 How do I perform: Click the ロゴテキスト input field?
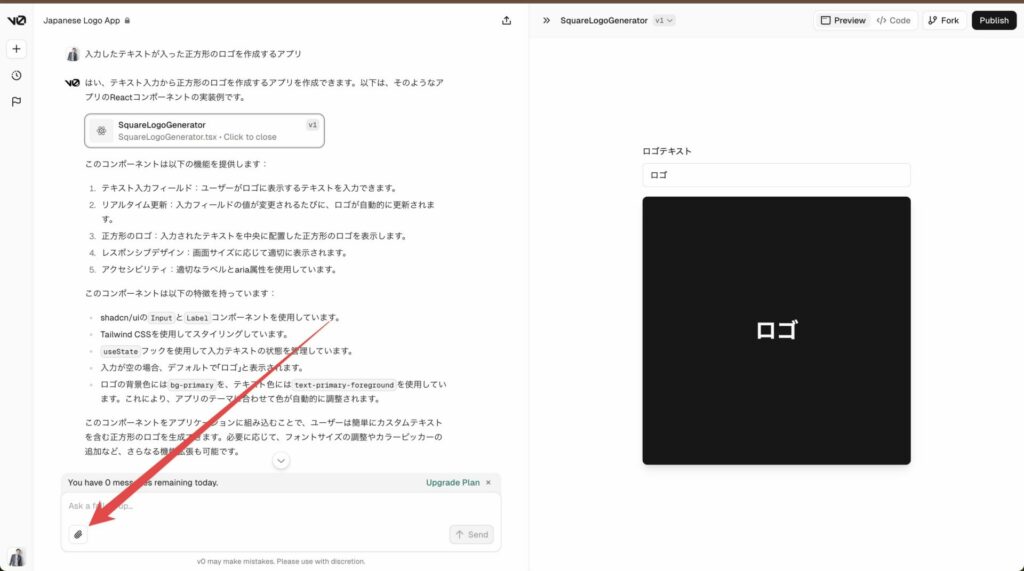coord(776,175)
